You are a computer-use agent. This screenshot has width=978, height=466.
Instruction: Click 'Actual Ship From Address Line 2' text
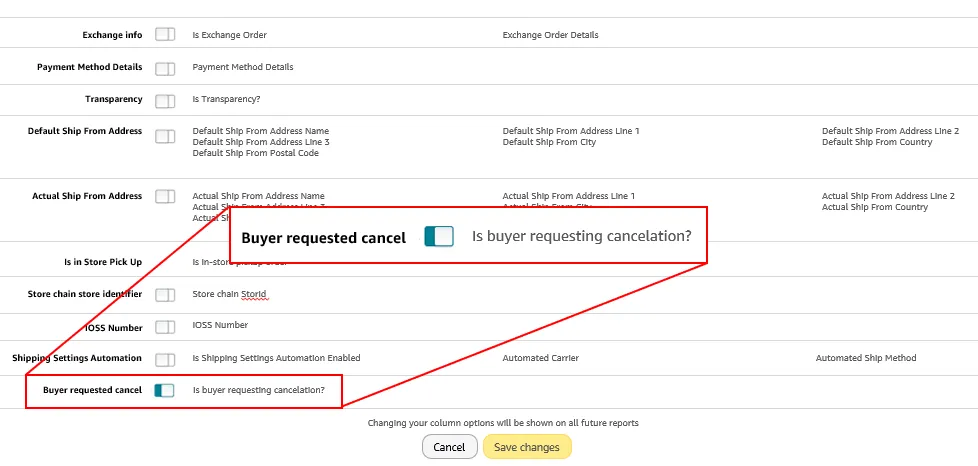pyautogui.click(x=888, y=196)
